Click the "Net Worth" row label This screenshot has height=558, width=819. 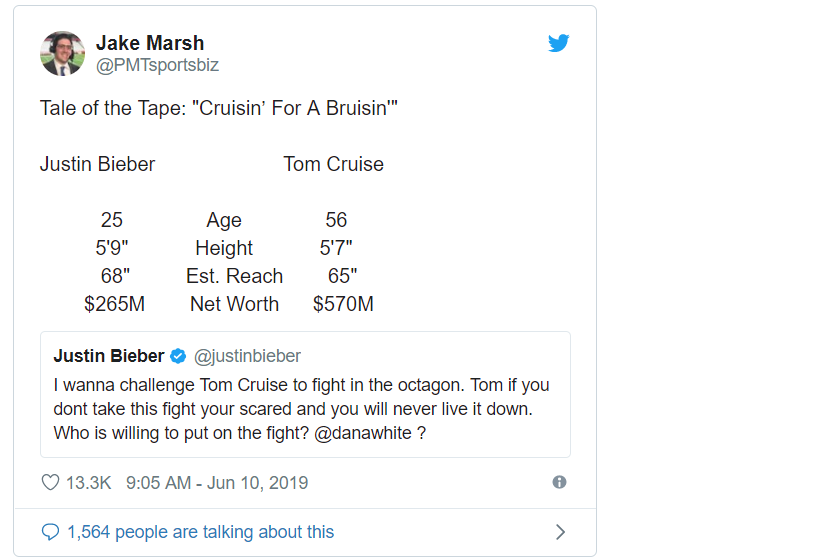(234, 304)
